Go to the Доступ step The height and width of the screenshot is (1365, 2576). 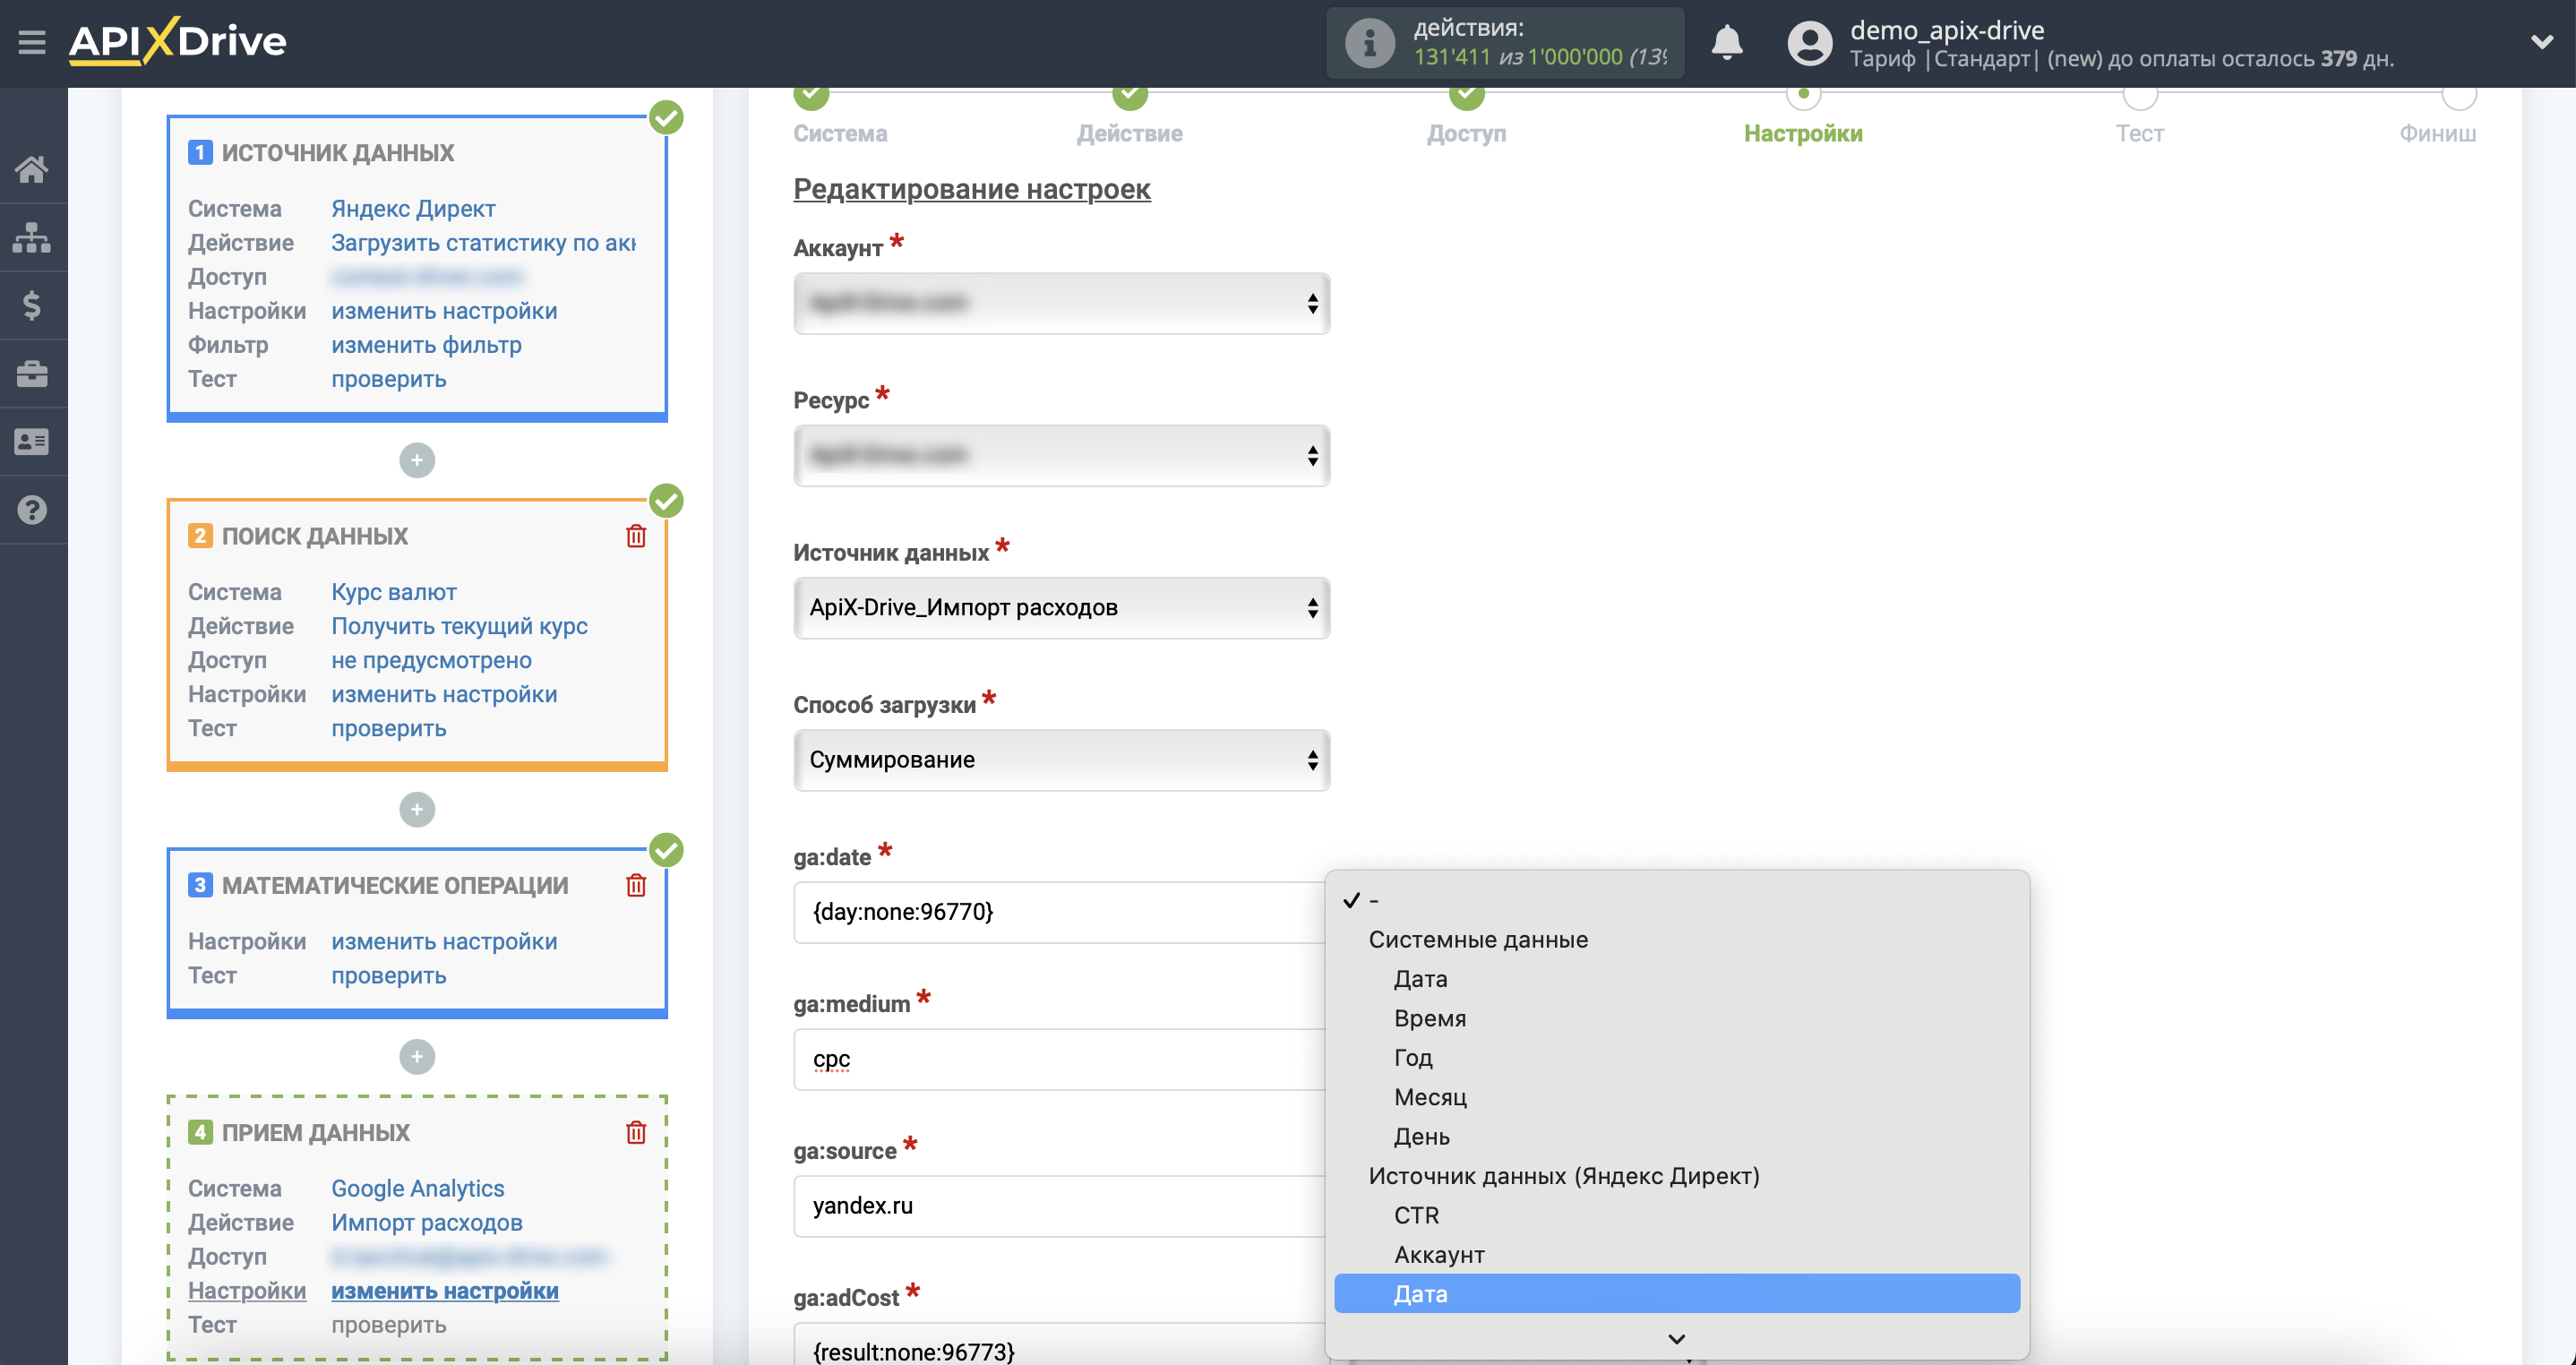pos(1466,133)
